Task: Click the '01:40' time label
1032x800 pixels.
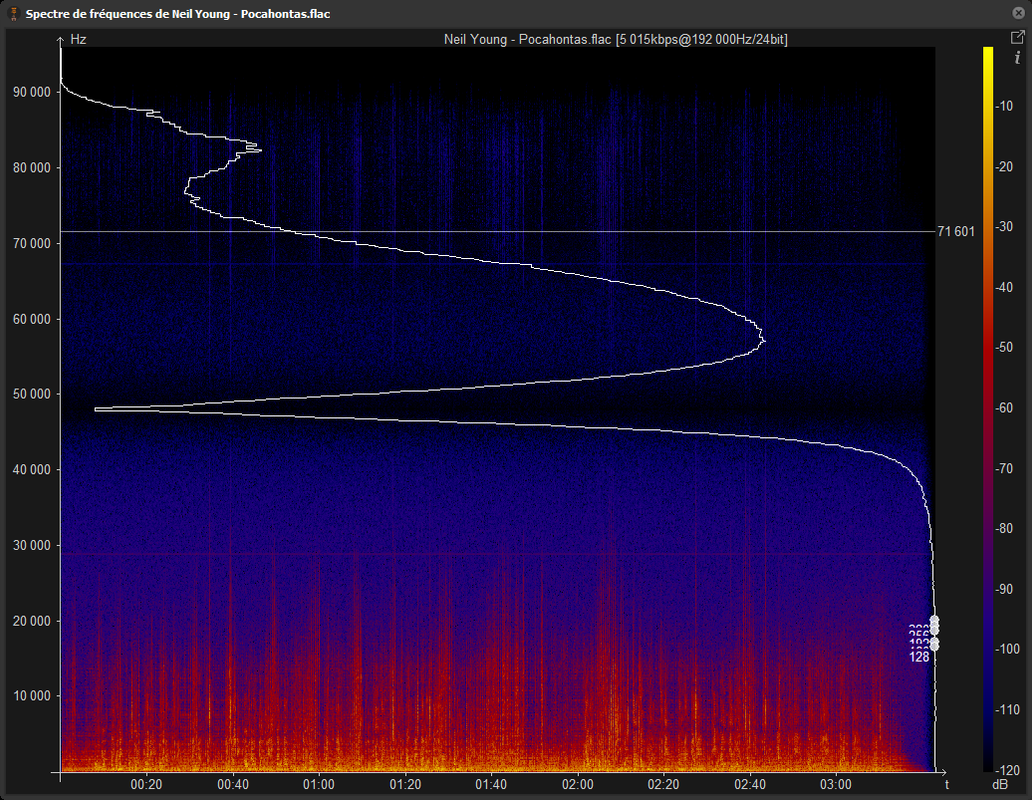Action: [491, 784]
